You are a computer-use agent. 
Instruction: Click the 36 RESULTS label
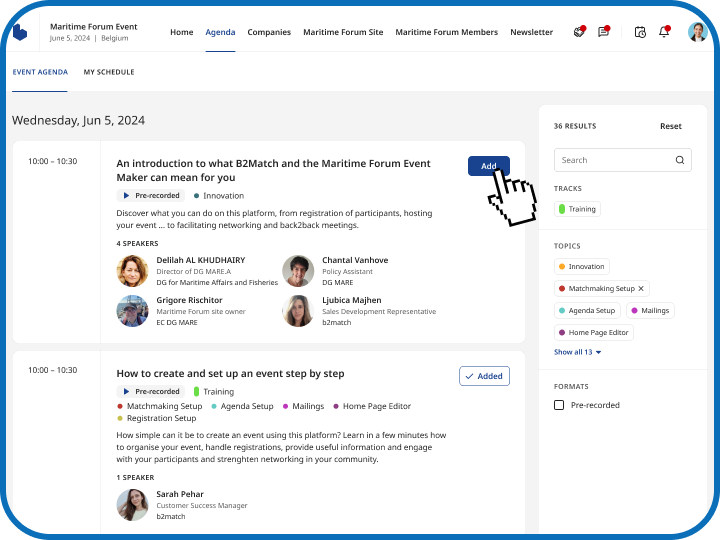575,126
